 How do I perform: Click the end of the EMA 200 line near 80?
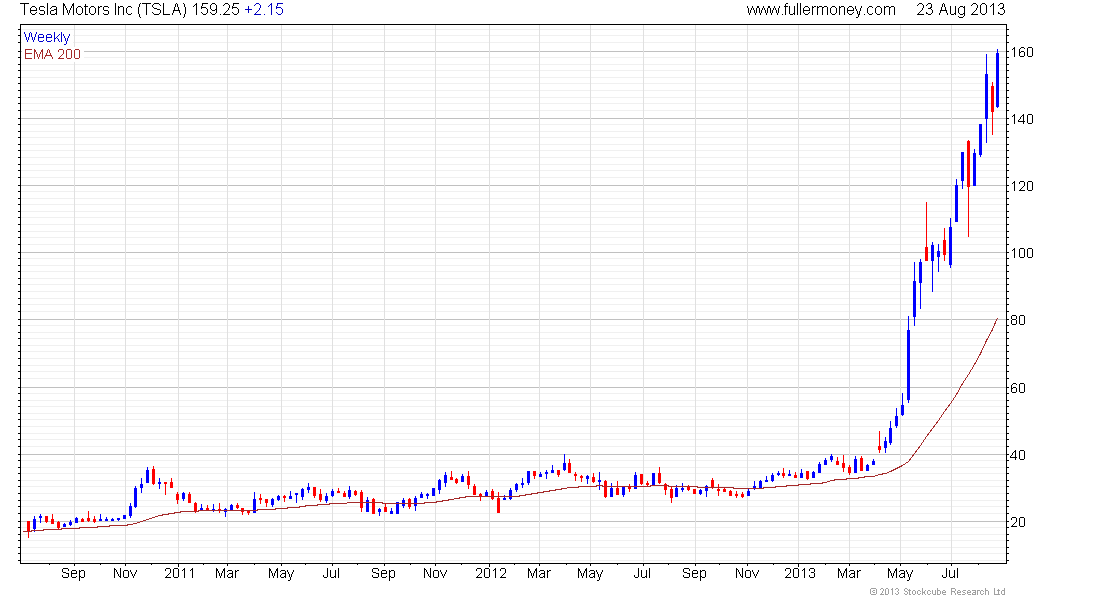997,319
